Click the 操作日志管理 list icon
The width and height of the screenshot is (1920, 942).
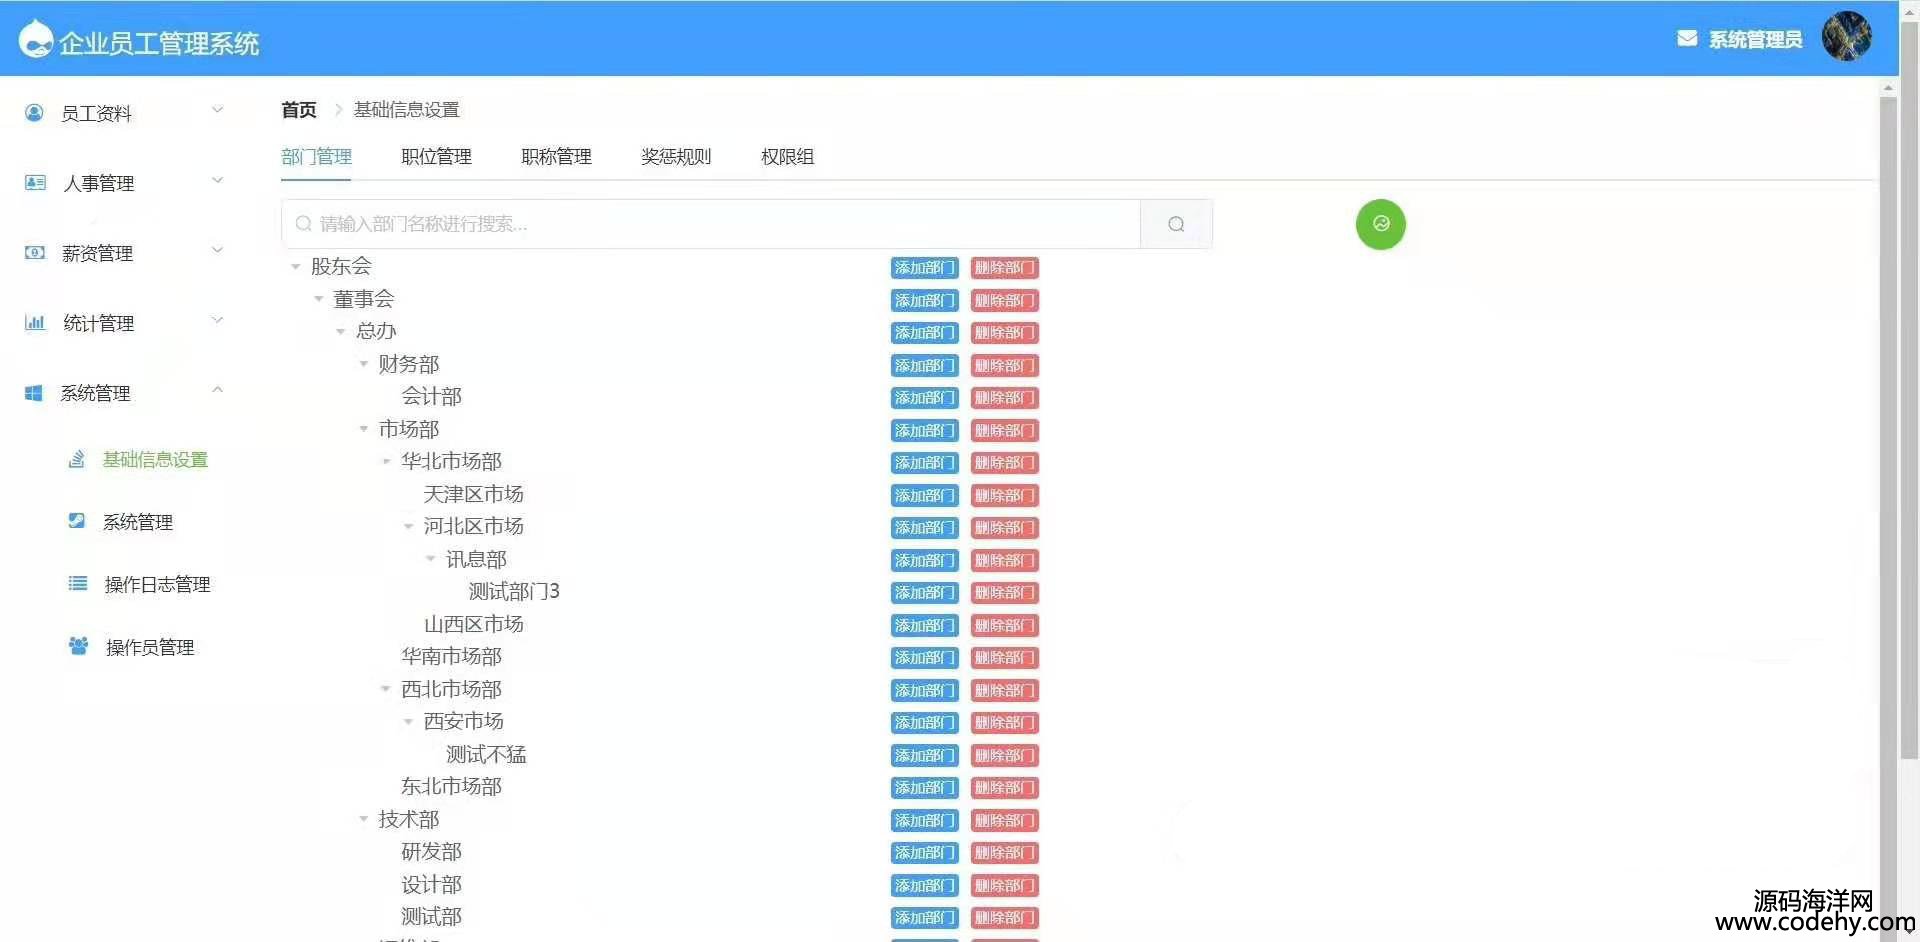click(x=78, y=584)
